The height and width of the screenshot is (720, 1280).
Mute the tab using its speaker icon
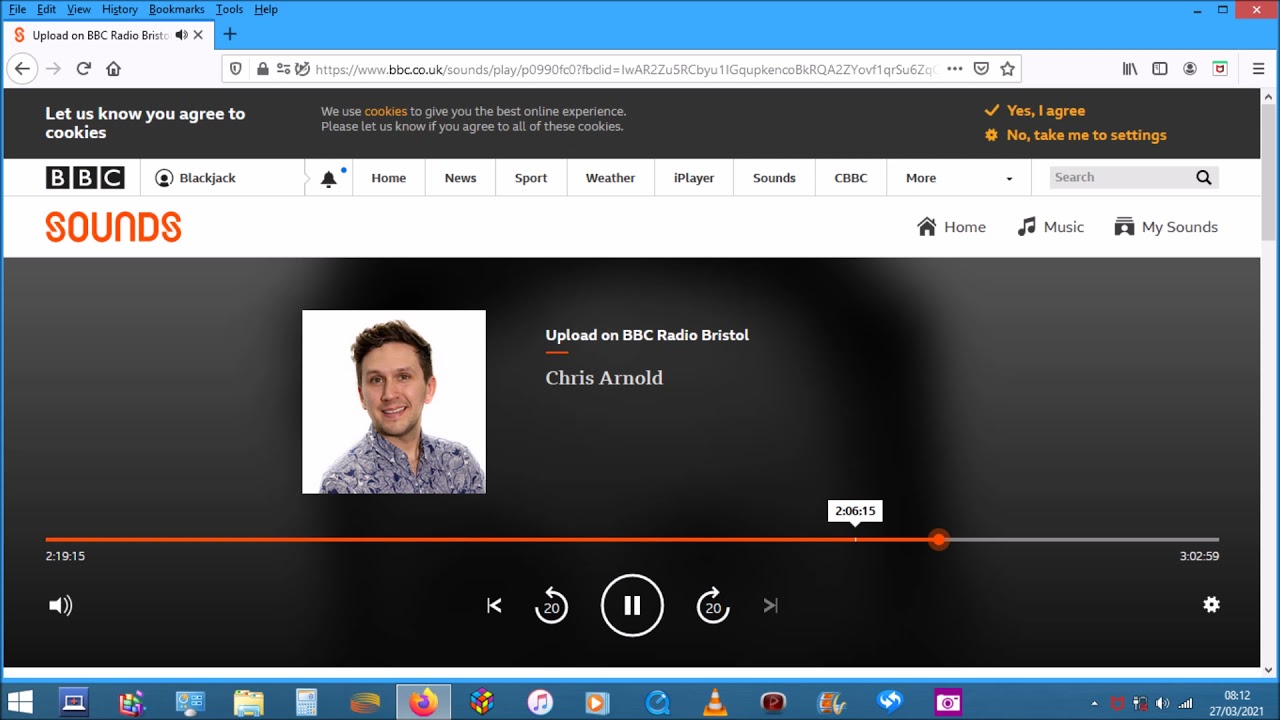[x=181, y=35]
